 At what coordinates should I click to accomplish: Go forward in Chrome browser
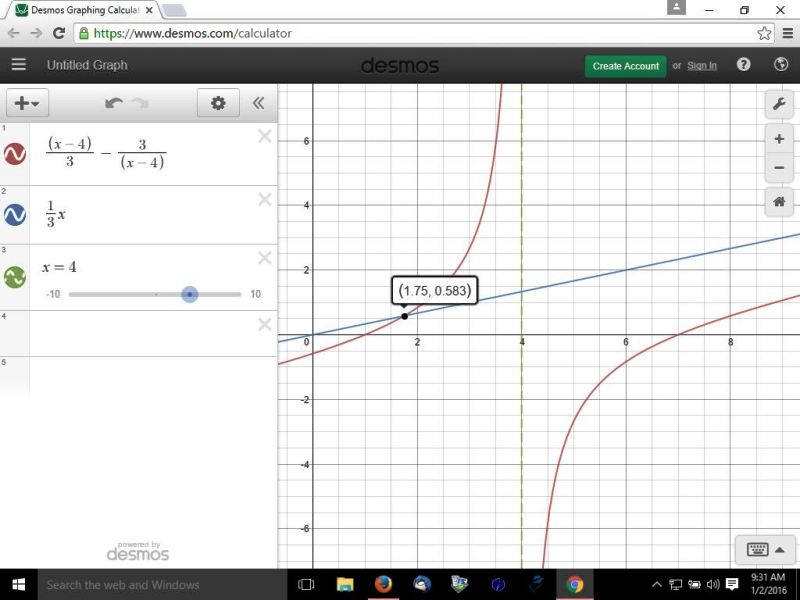pyautogui.click(x=36, y=33)
